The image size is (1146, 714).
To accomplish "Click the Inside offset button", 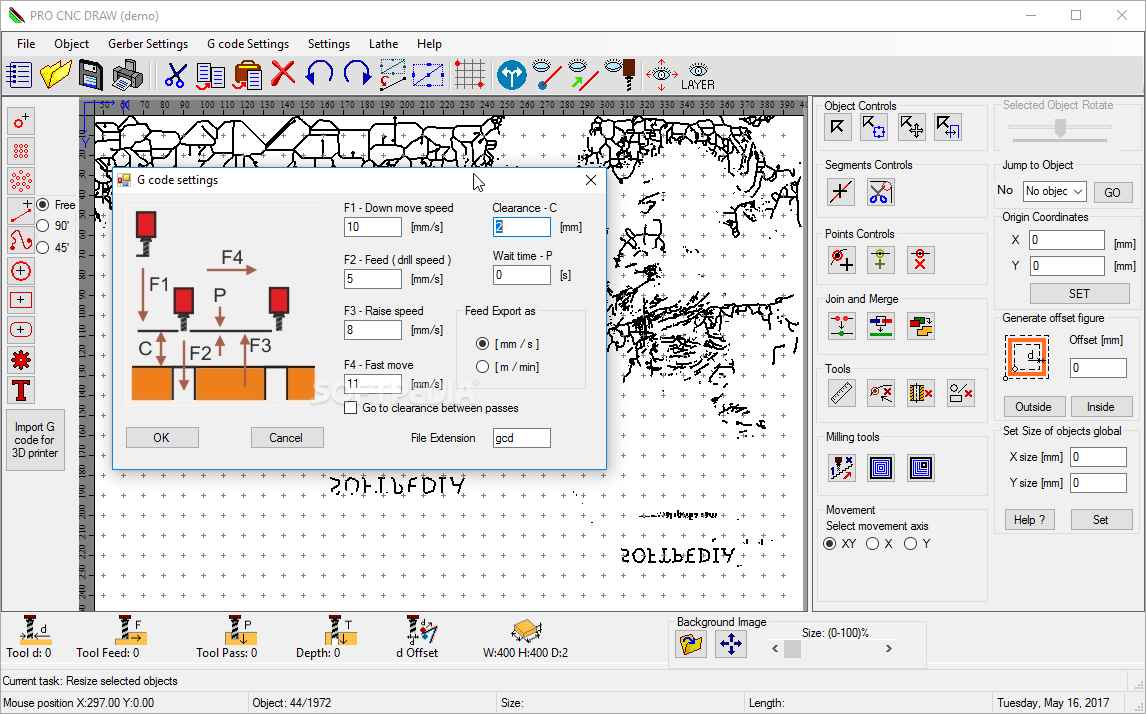I will pyautogui.click(x=1101, y=407).
